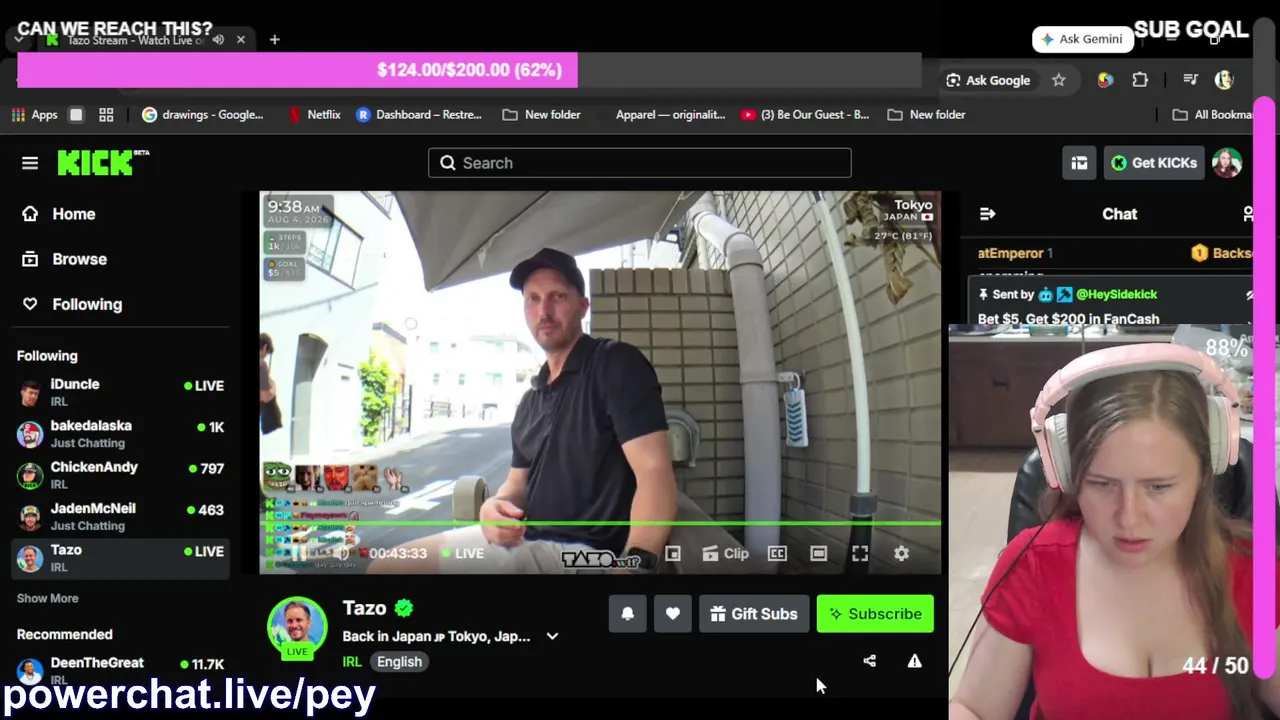Open iDuncle channel in Following list
The width and height of the screenshot is (1280, 720).
[x=120, y=392]
